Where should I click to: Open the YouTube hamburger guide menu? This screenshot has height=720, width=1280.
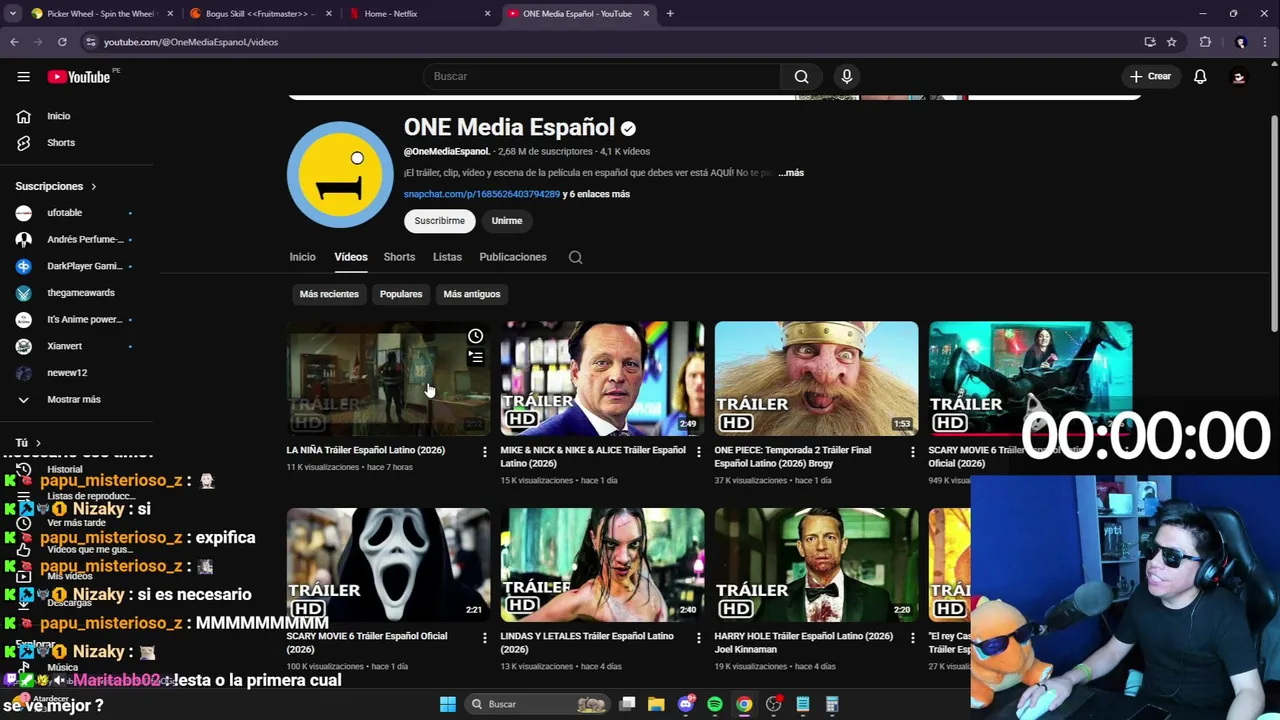click(23, 76)
